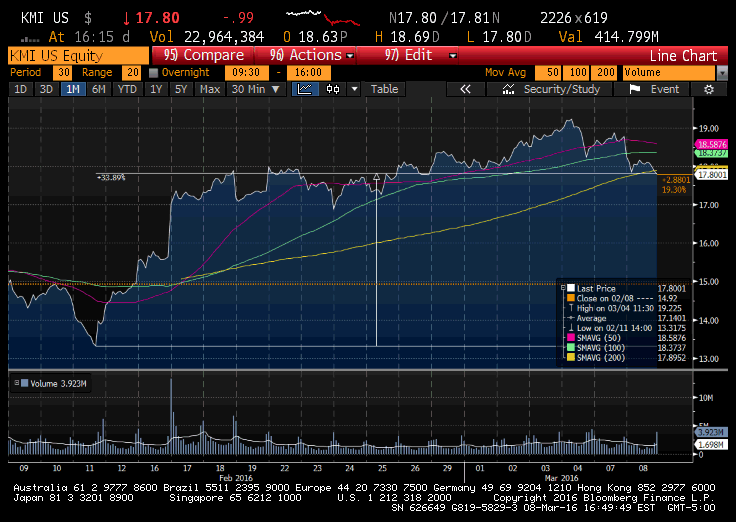The image size is (736, 522).
Task: Click the Last Price white swatch
Action: [571, 288]
